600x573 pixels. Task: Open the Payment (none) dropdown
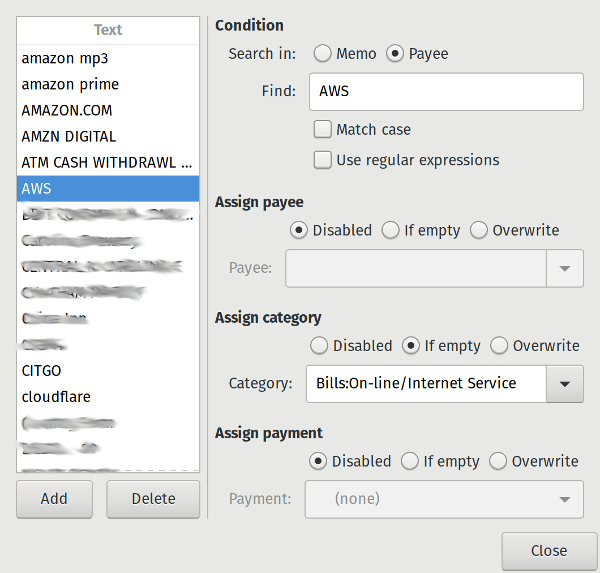pos(444,499)
